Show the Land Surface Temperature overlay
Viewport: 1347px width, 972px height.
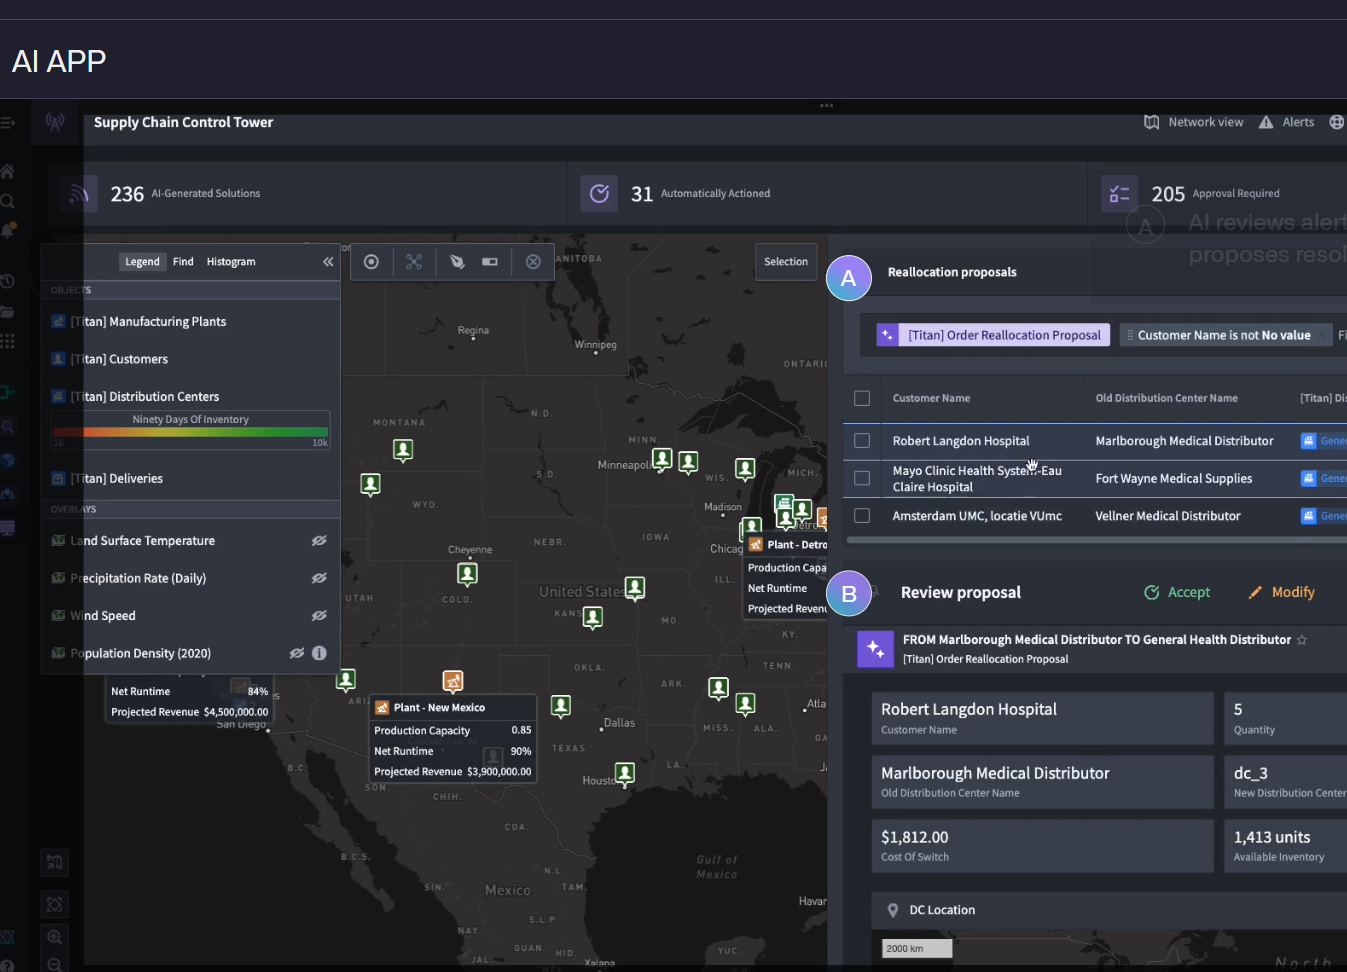319,541
